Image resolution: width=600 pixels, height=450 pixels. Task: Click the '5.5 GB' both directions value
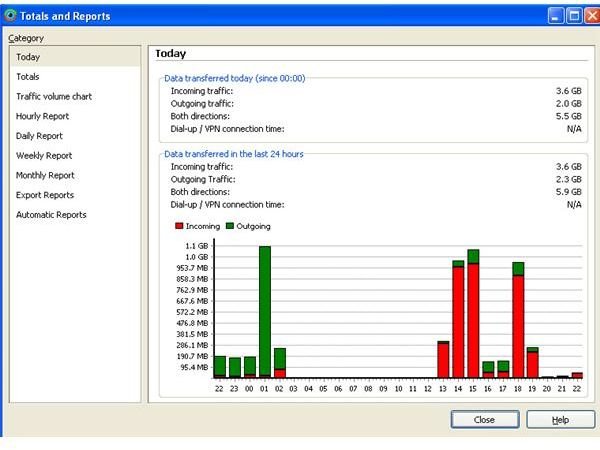pos(569,116)
